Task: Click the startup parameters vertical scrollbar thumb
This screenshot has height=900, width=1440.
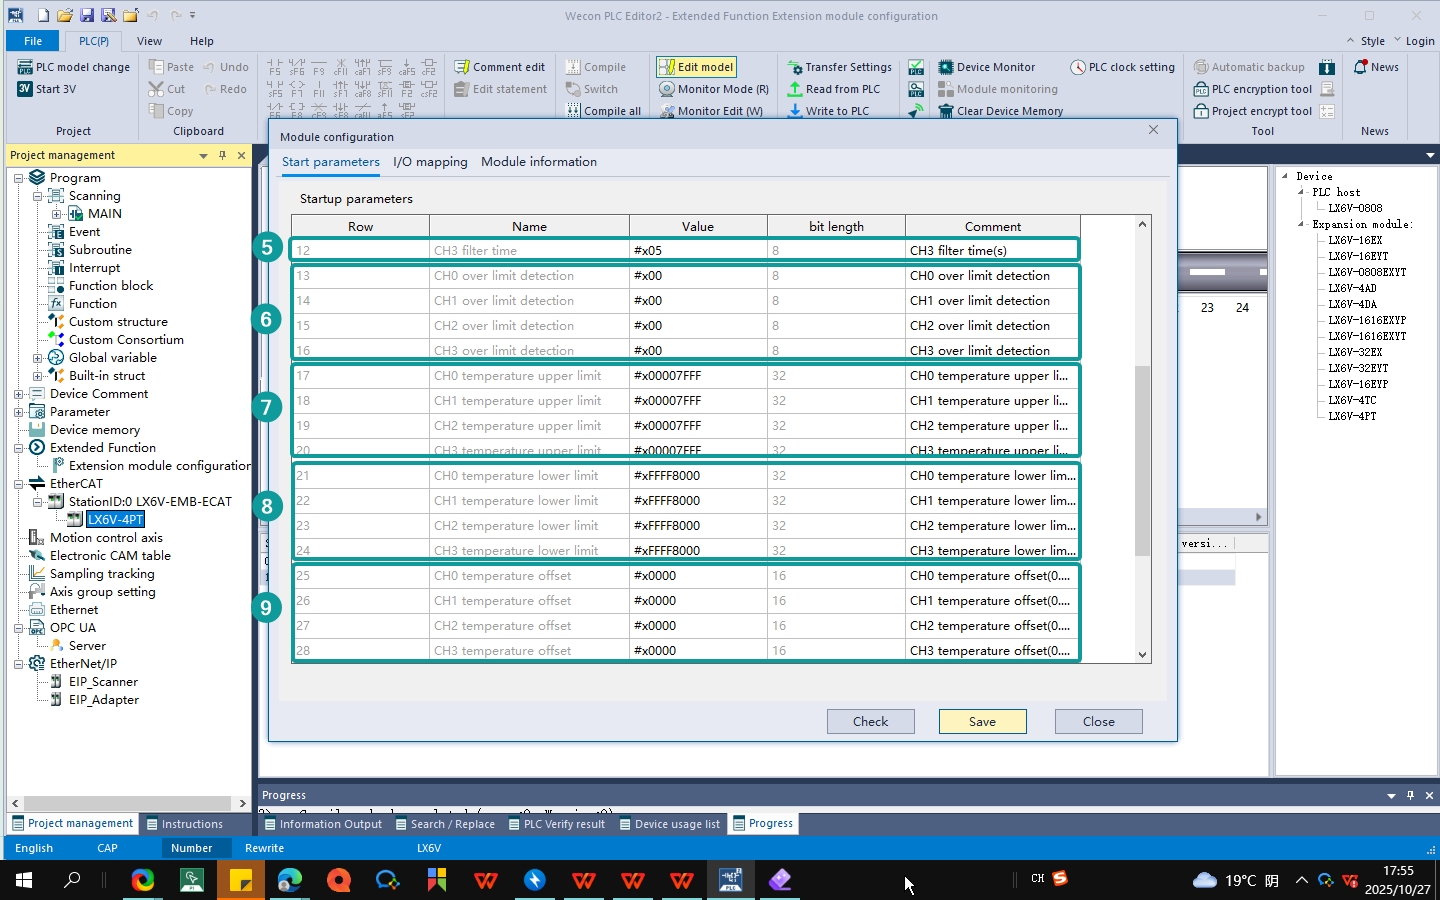Action: coord(1142,460)
